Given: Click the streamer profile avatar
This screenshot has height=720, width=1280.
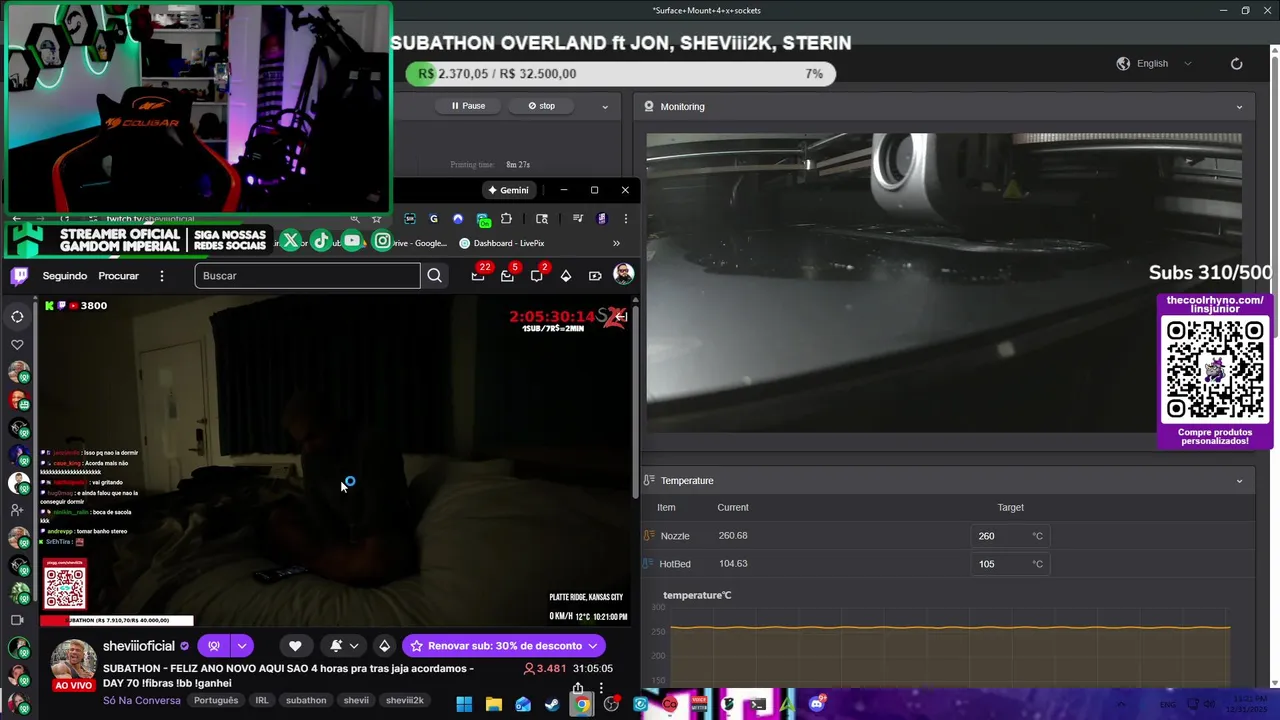Looking at the screenshot, I should coord(74,659).
